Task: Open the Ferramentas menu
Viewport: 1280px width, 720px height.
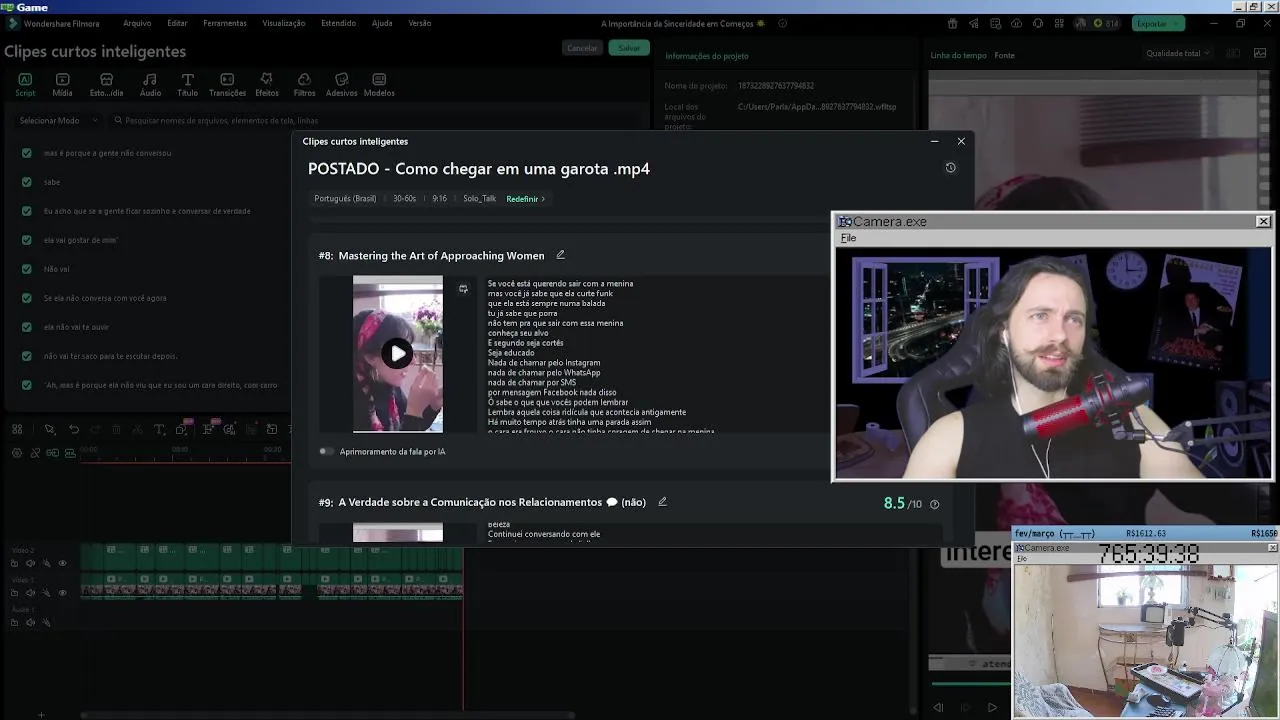Action: point(224,23)
